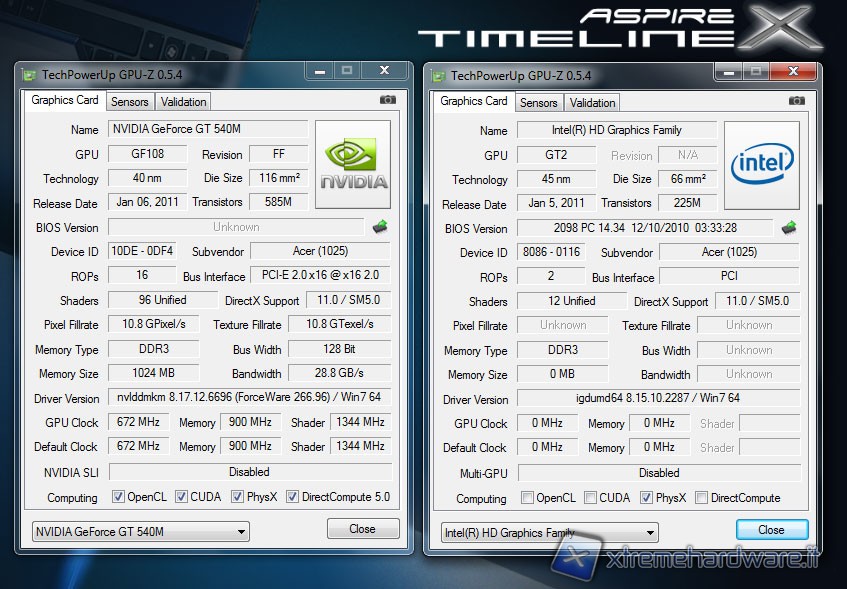Click the camera screenshot icon in NVIDIA window
Image resolution: width=847 pixels, height=589 pixels.
(388, 100)
